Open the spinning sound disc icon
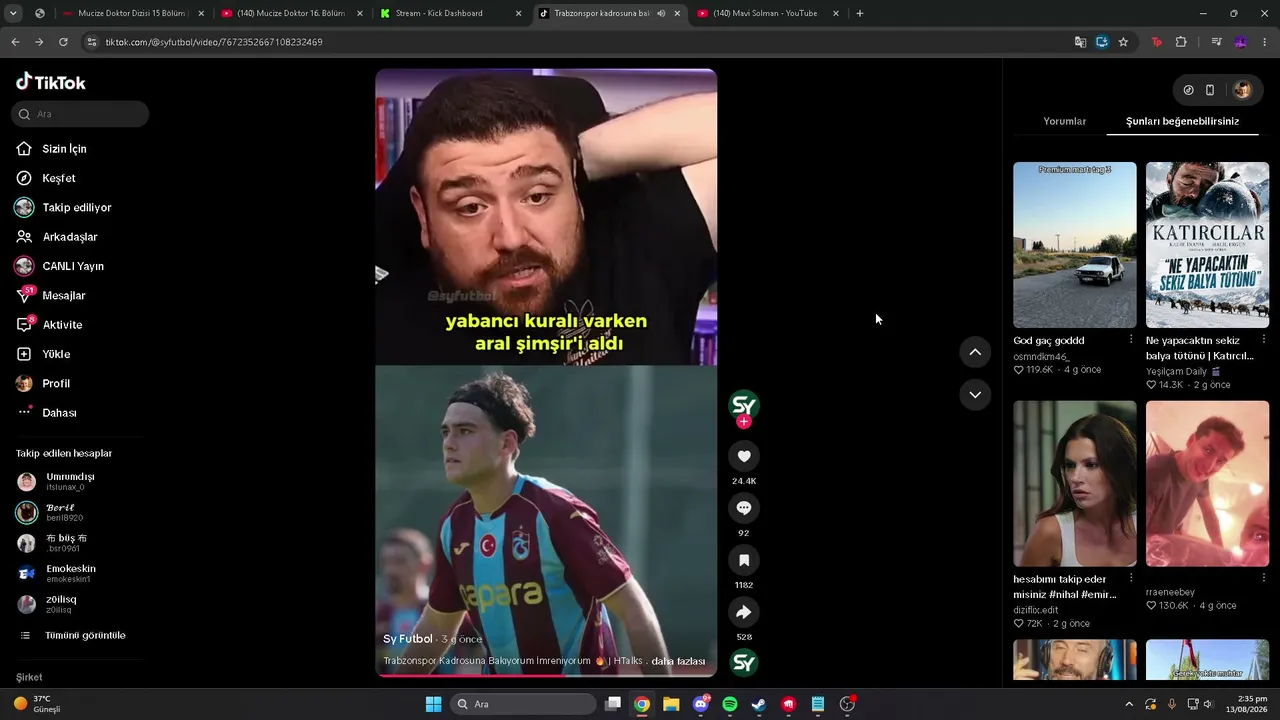1280x720 pixels. (744, 663)
